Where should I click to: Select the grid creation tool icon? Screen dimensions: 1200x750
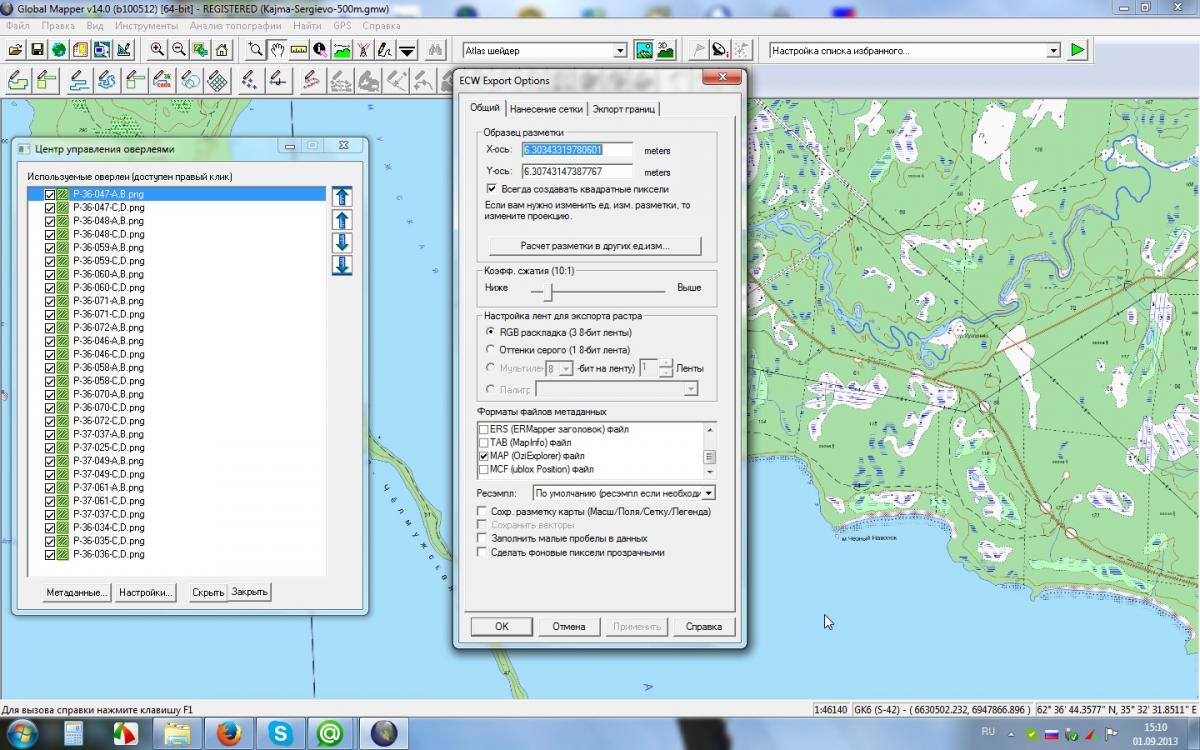tap(217, 80)
